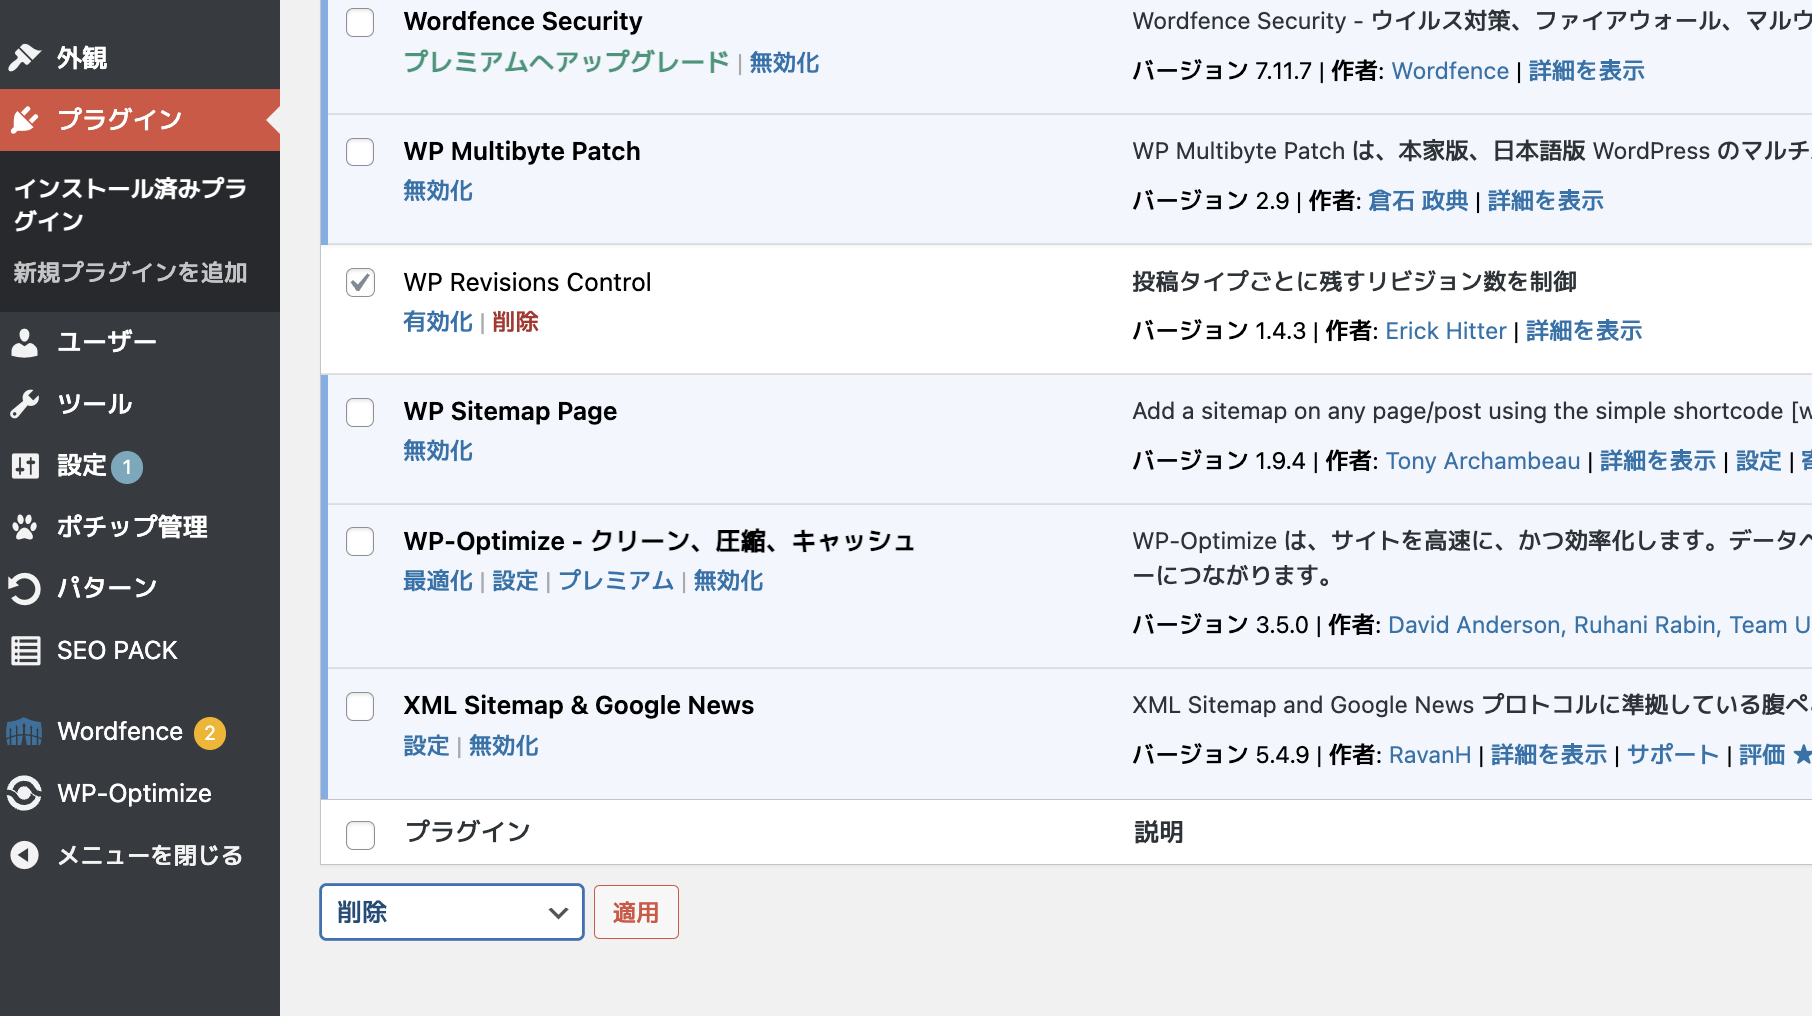Click the Wordfence shield icon in sidebar
1812x1016 pixels.
pyautogui.click(x=24, y=732)
